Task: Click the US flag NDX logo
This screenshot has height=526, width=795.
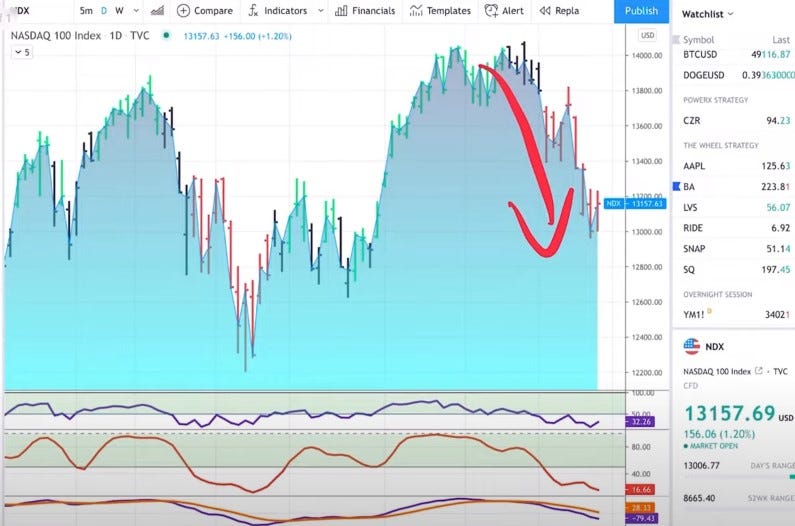Action: tap(692, 346)
